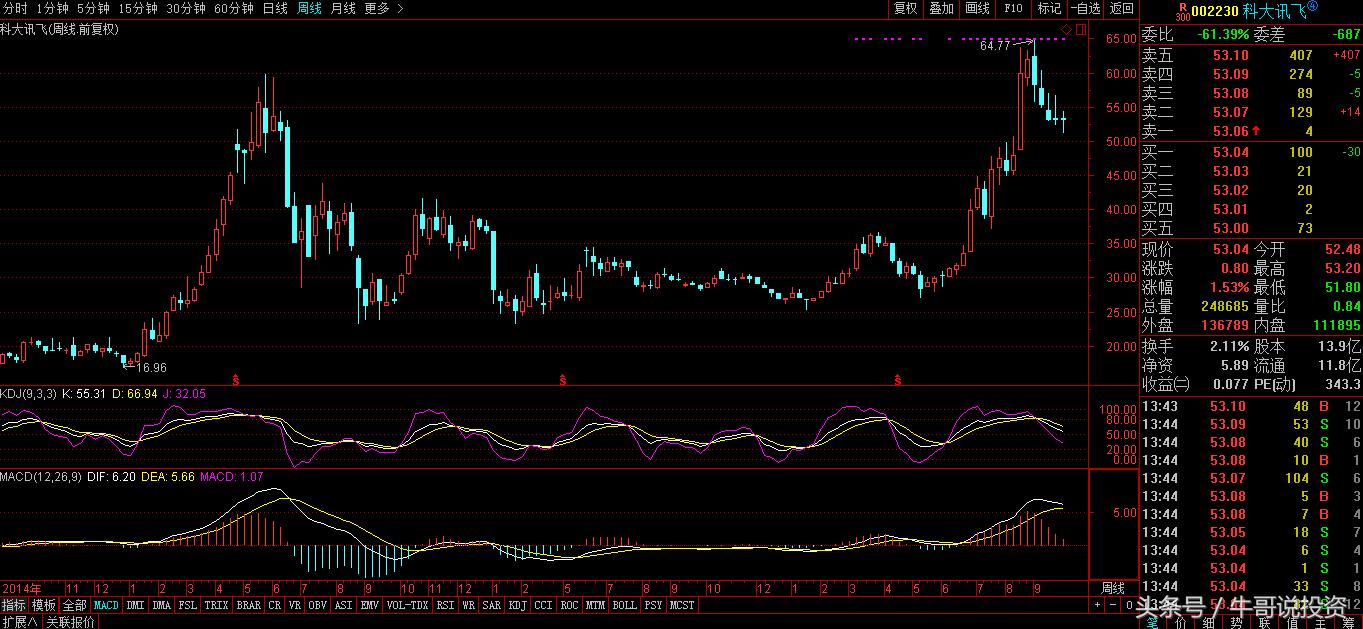Viewport: 1363px width, 629px height.
Task: Toggle 叠加 overlay comparison
Action: 941,8
